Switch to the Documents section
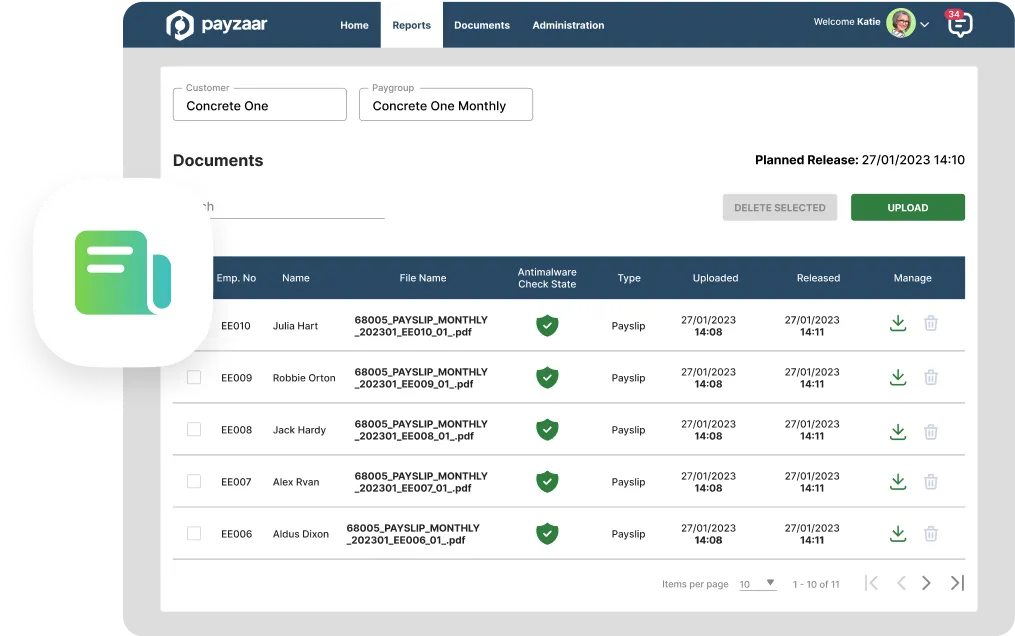The width and height of the screenshot is (1015, 636). tap(482, 25)
